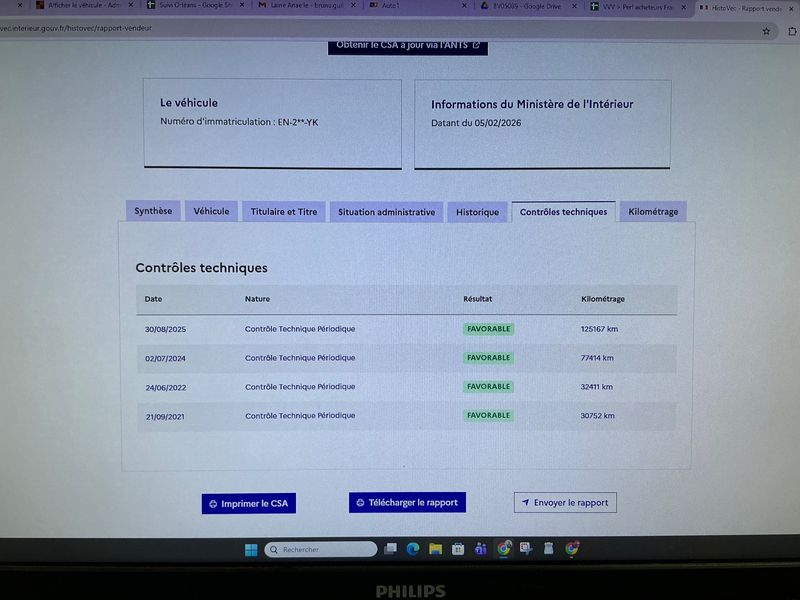Click inside the Rechercher taskbar search box

(x=321, y=549)
